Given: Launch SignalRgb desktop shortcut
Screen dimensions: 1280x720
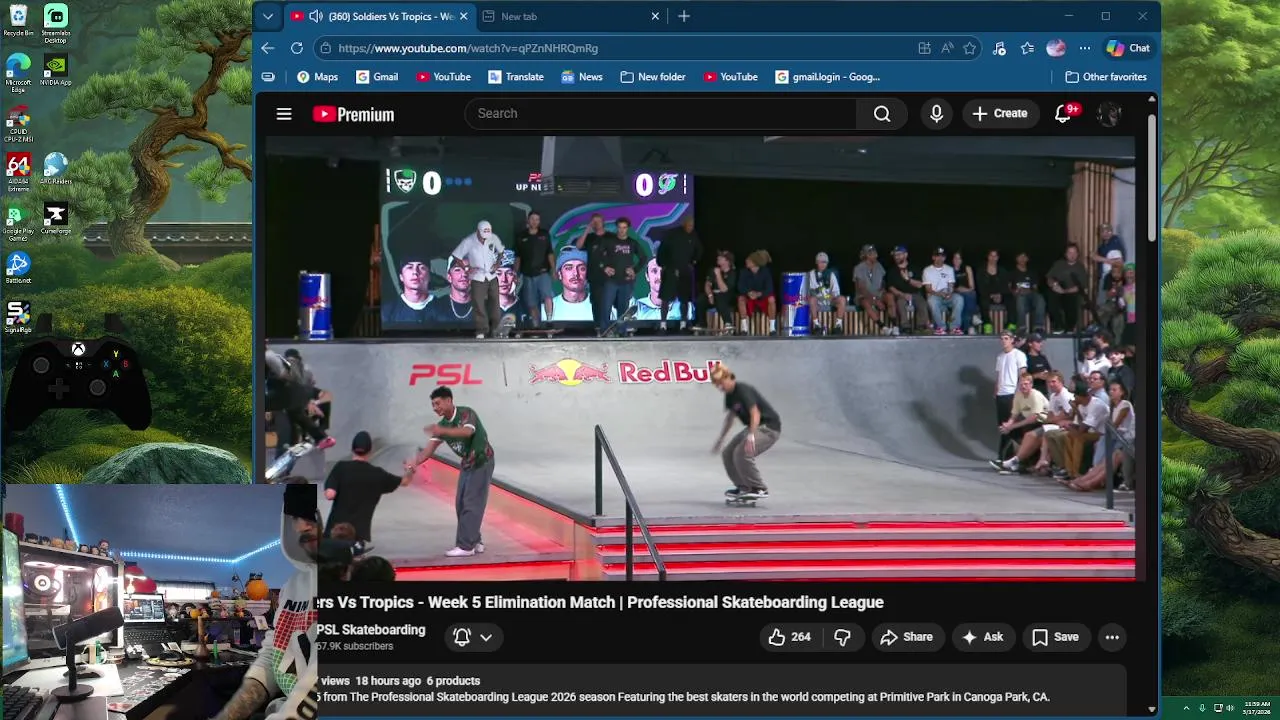Looking at the screenshot, I should [18, 317].
